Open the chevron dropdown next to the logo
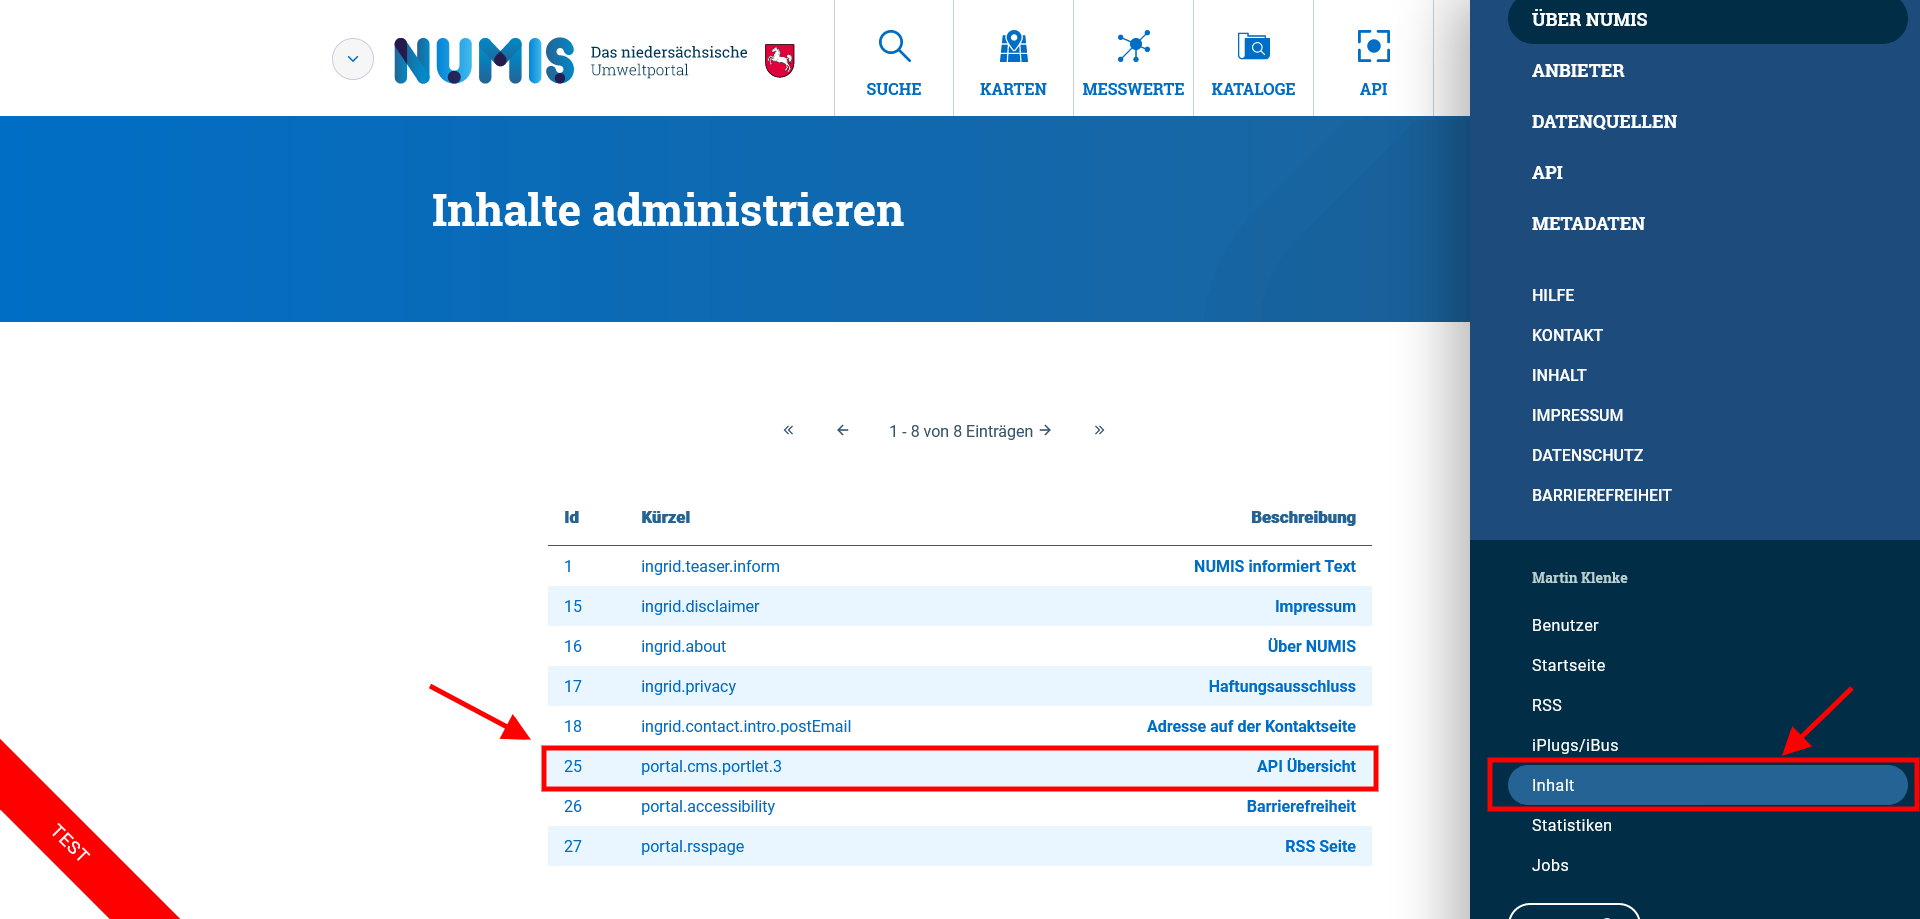 [x=352, y=58]
